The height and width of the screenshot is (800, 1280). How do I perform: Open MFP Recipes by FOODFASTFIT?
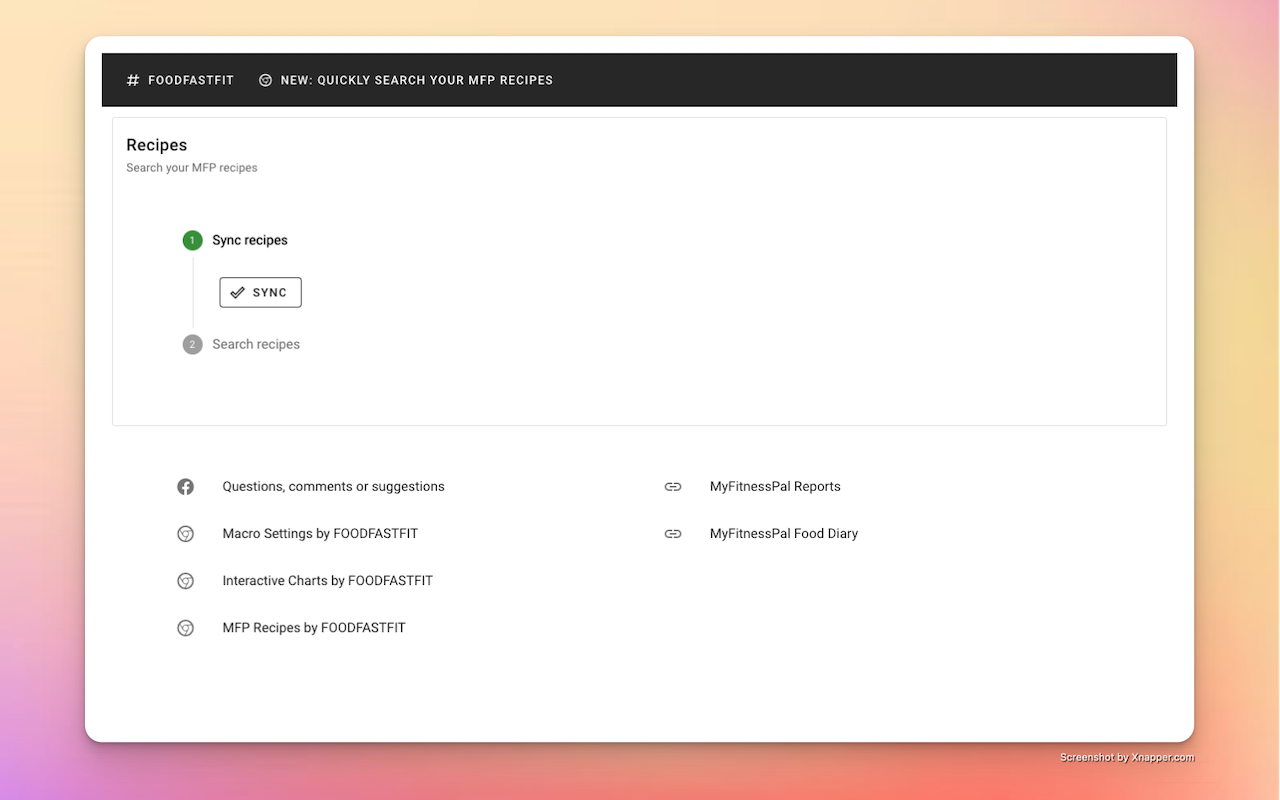click(314, 628)
